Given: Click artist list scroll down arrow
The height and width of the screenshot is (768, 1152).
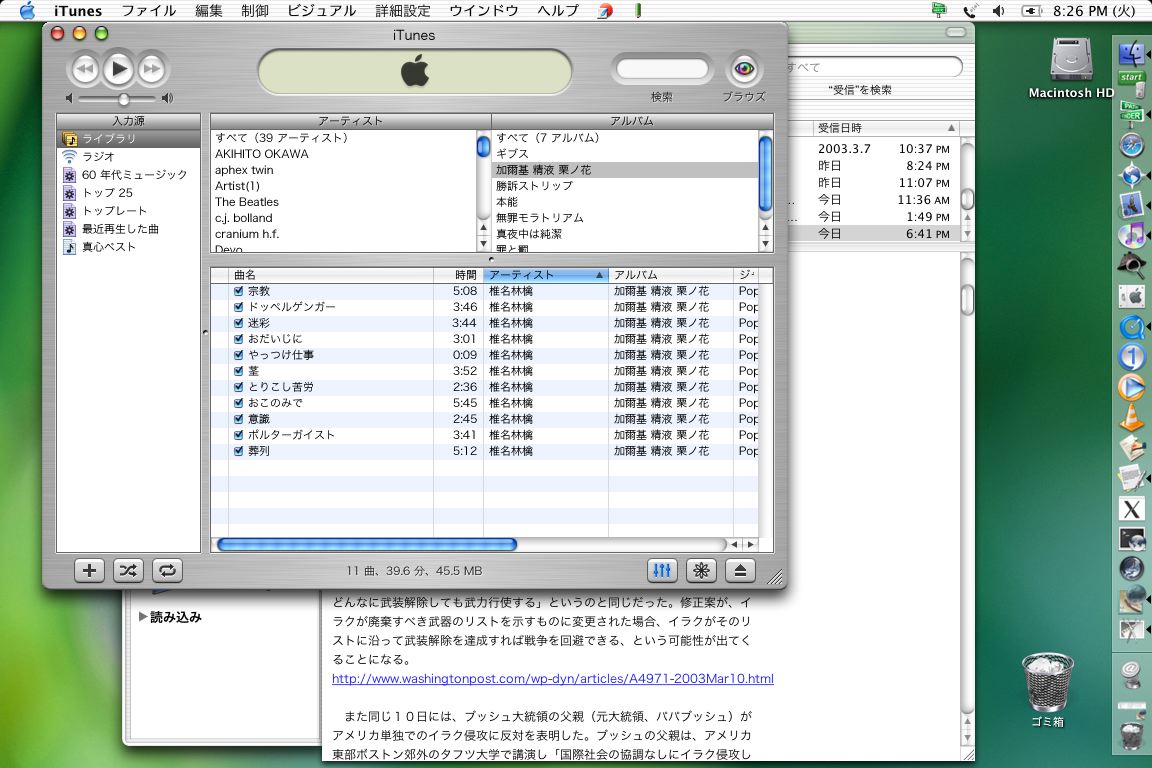Looking at the screenshot, I should [x=483, y=244].
